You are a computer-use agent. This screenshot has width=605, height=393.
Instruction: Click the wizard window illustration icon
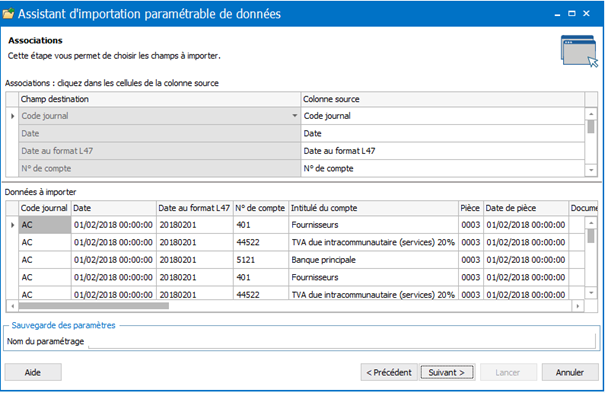click(x=579, y=51)
